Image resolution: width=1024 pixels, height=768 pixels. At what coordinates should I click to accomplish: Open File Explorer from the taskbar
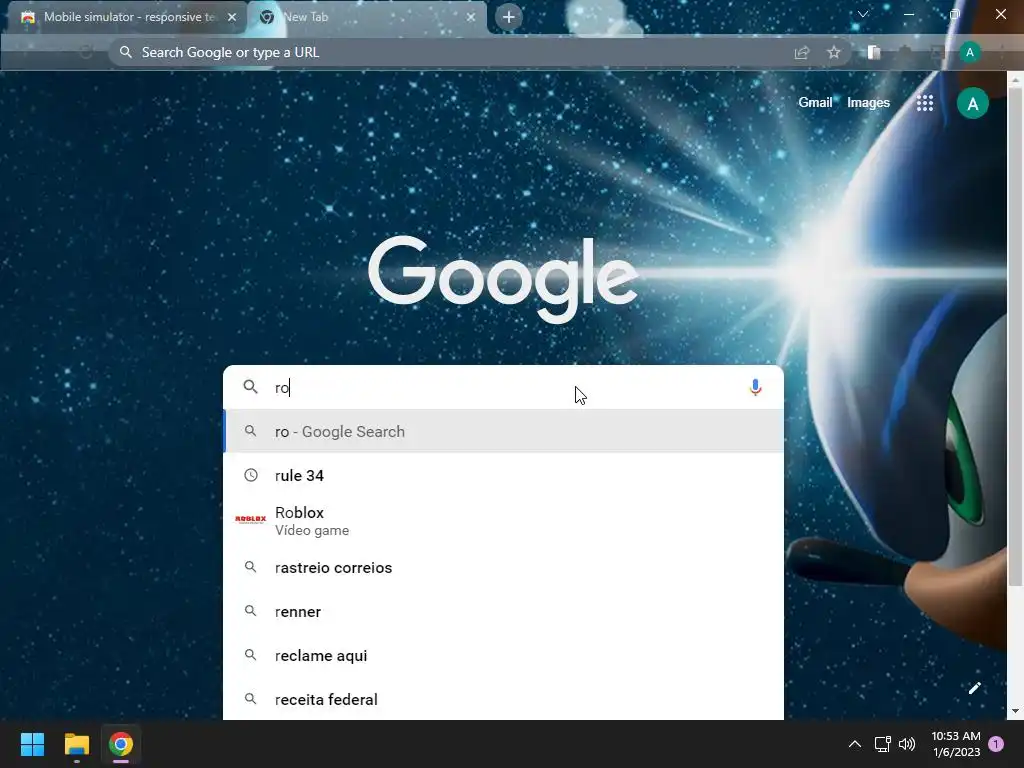(x=76, y=744)
